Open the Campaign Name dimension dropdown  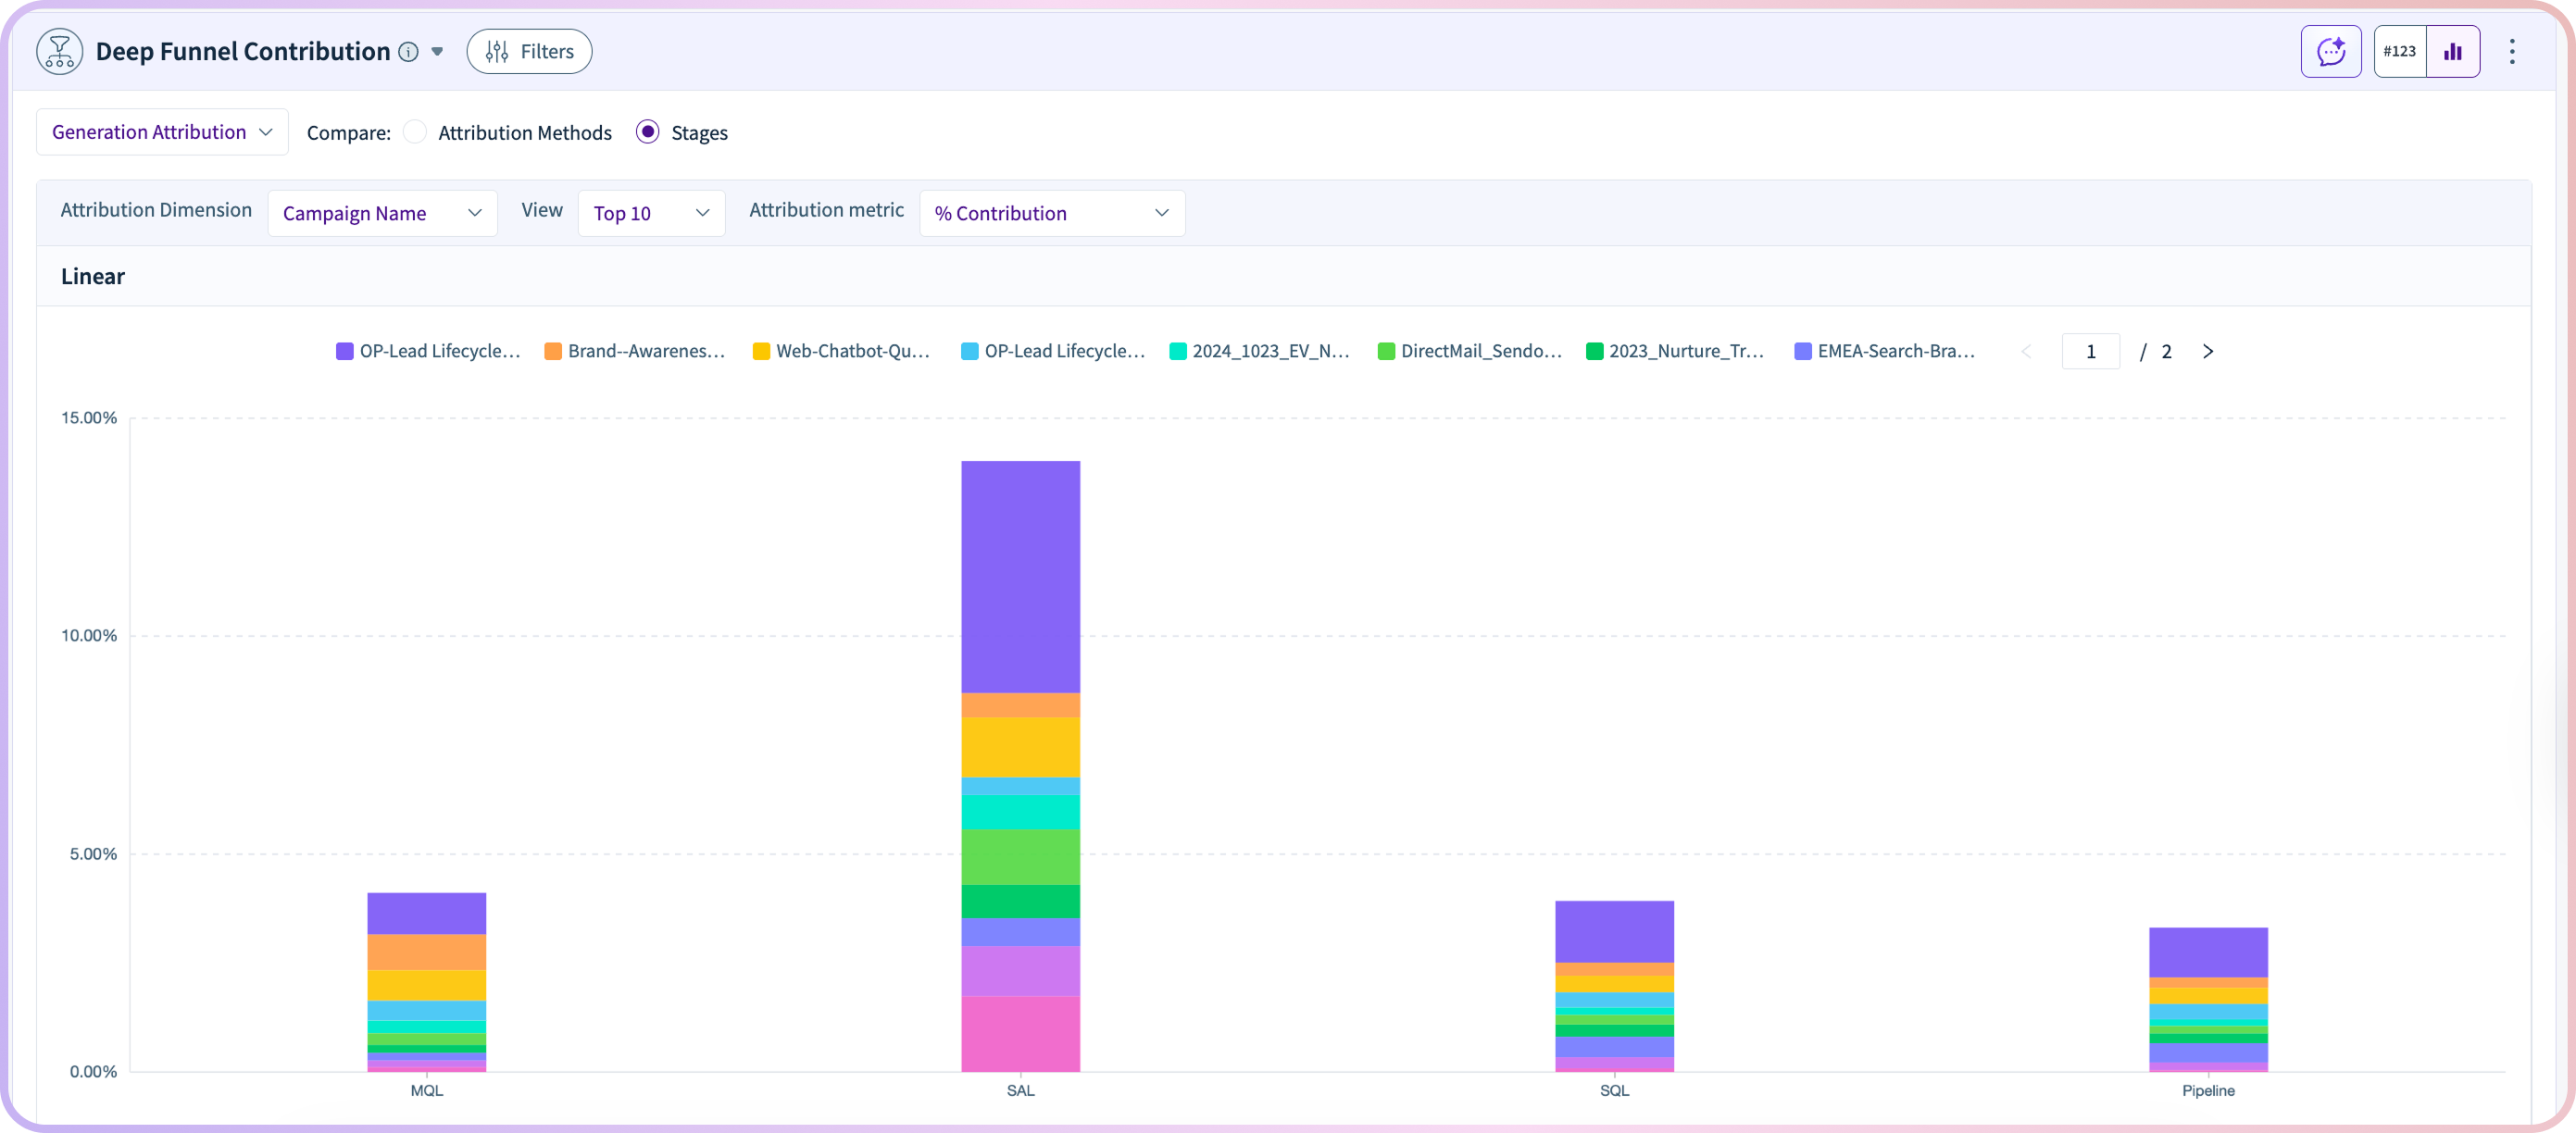click(382, 213)
